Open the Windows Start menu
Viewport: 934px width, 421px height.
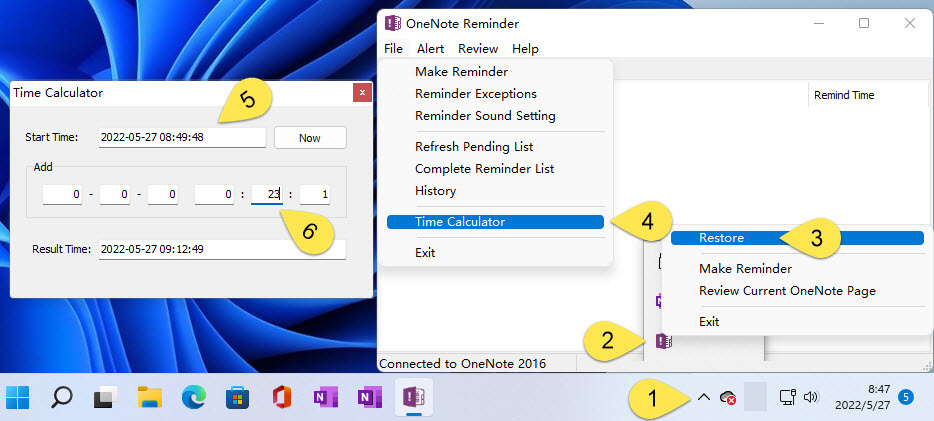[x=18, y=397]
